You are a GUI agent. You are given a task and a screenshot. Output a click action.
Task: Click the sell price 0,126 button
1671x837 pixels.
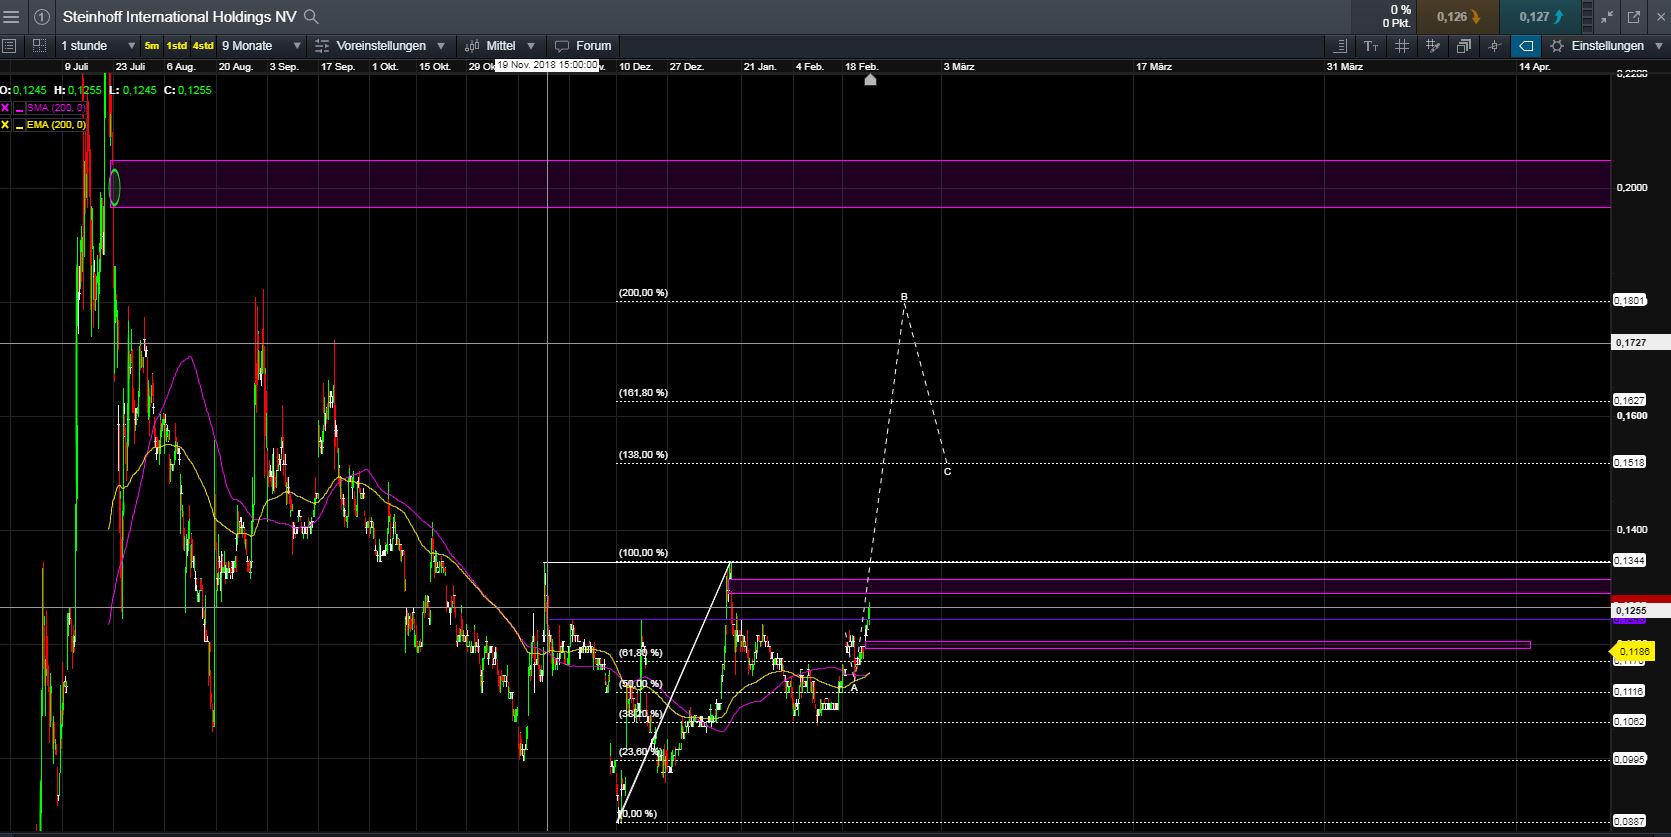click(1459, 17)
